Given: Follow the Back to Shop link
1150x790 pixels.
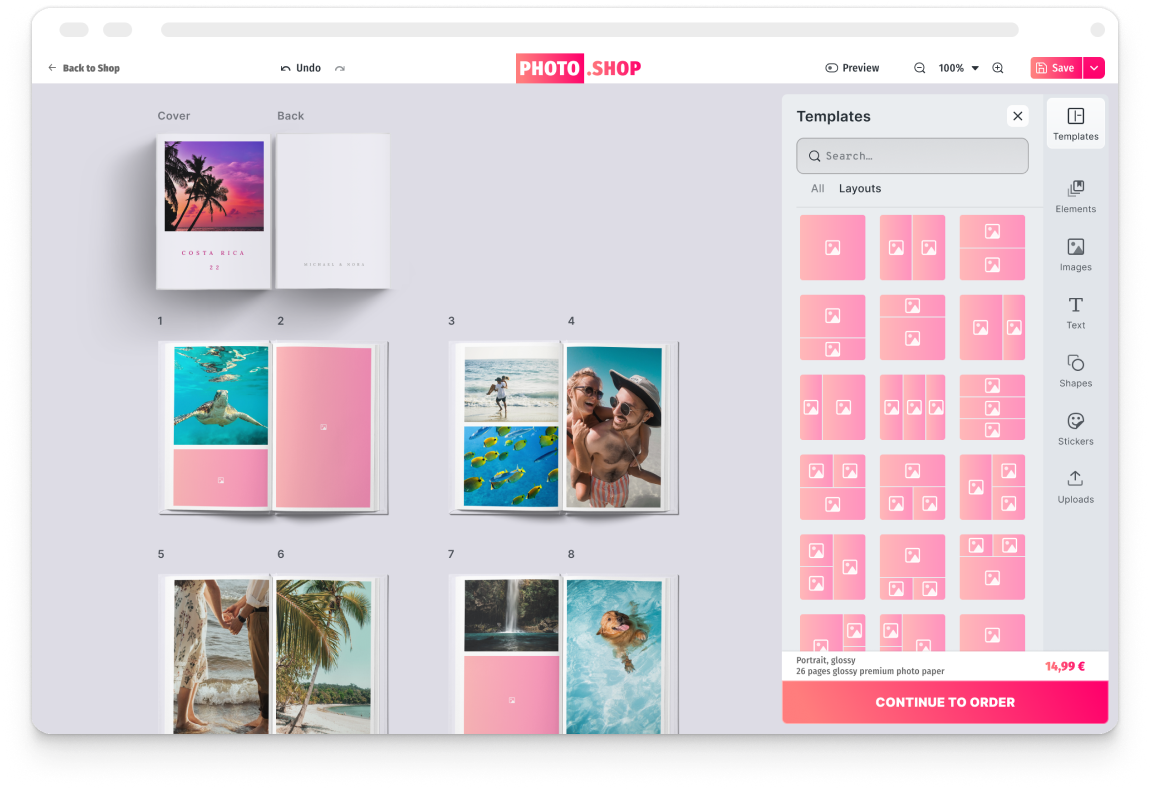Looking at the screenshot, I should pos(84,67).
